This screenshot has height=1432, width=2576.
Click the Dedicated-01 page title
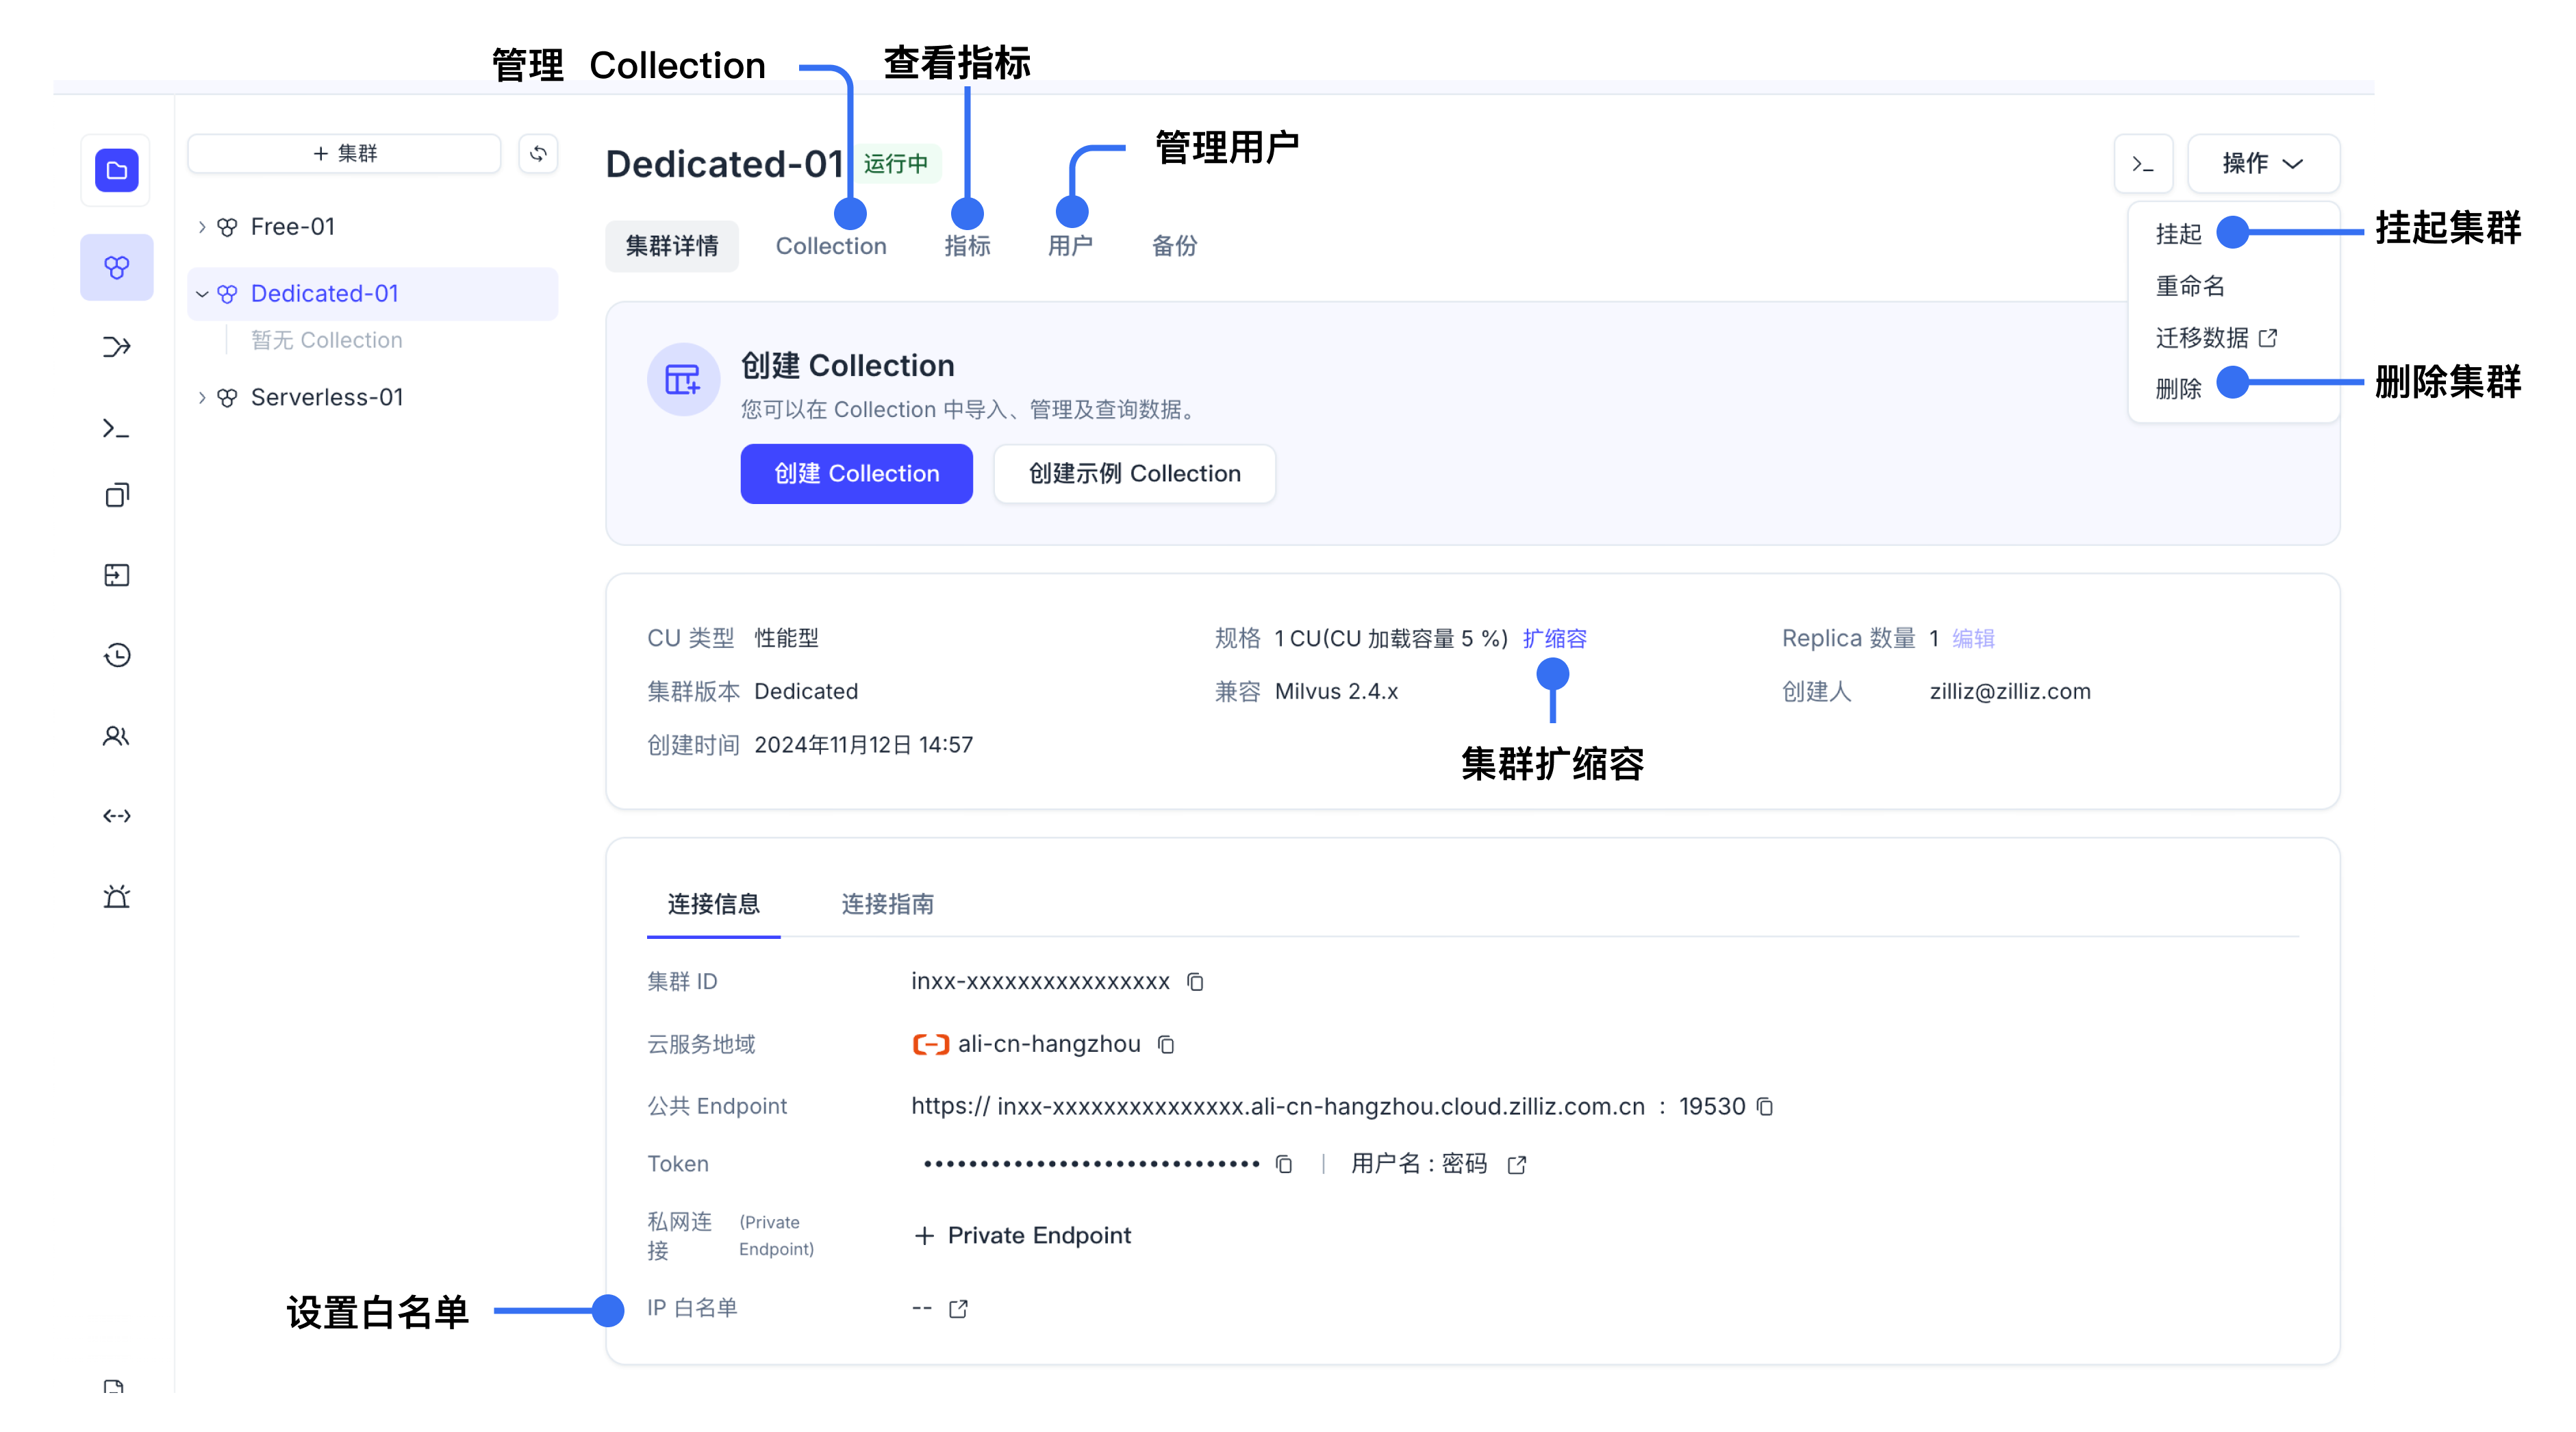(x=724, y=164)
